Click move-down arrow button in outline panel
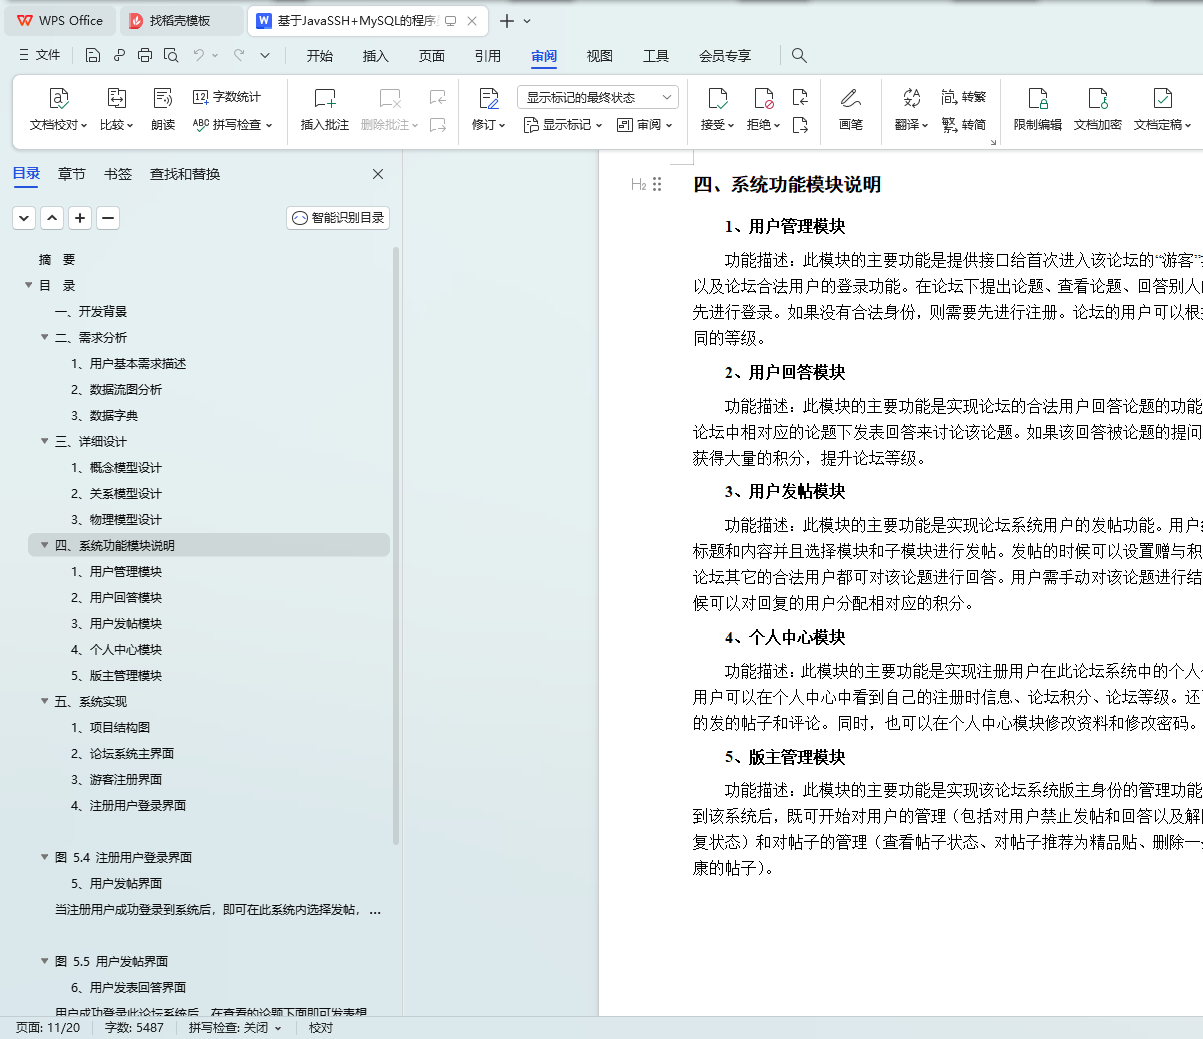Image resolution: width=1203 pixels, height=1039 pixels. coord(24,218)
